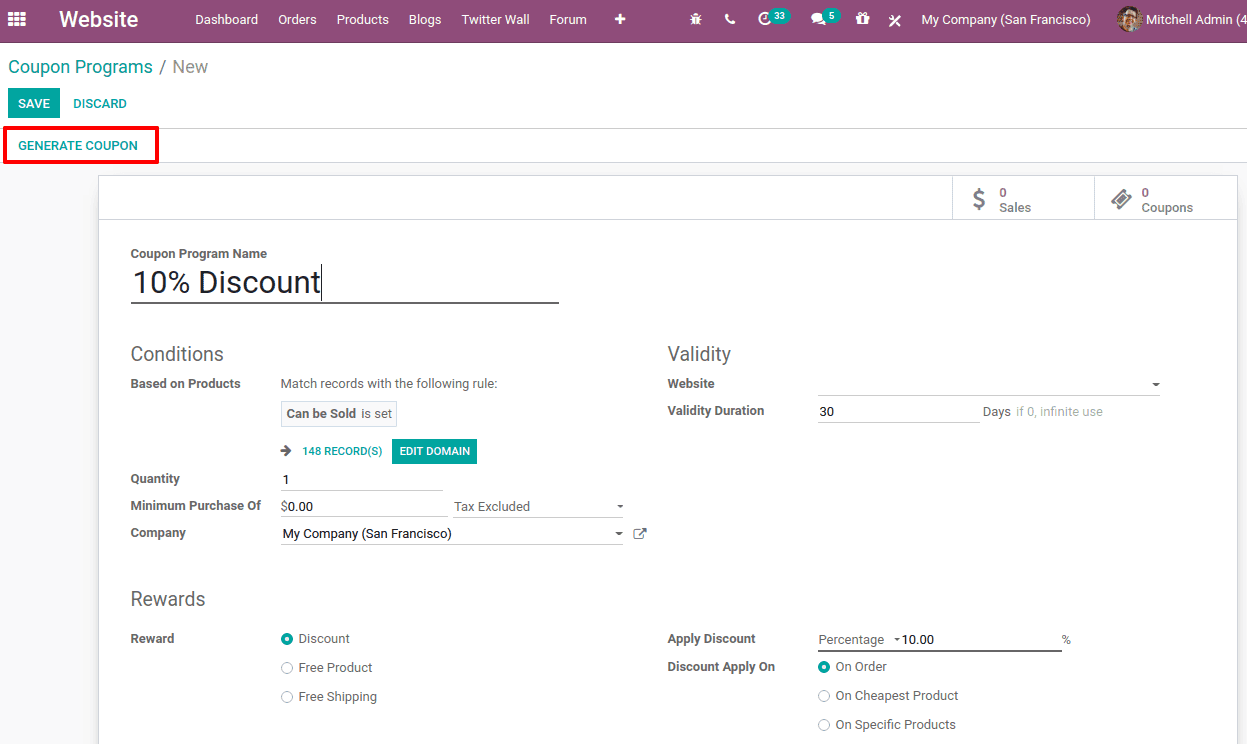This screenshot has width=1247, height=744.
Task: Open external link icon next to Company
Action: (640, 534)
